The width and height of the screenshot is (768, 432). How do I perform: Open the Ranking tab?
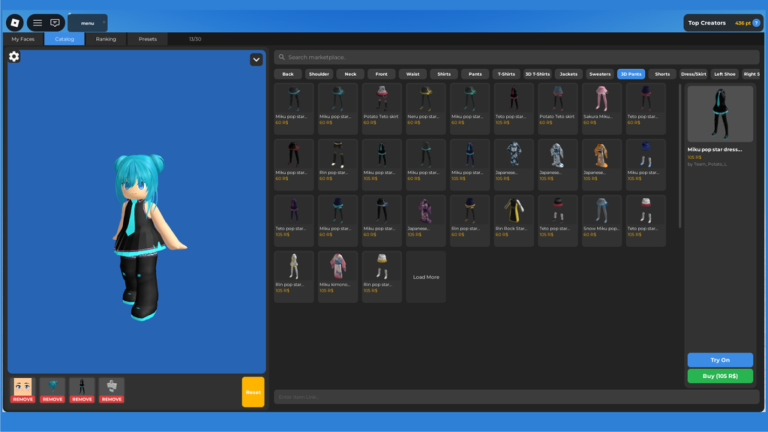(x=106, y=39)
